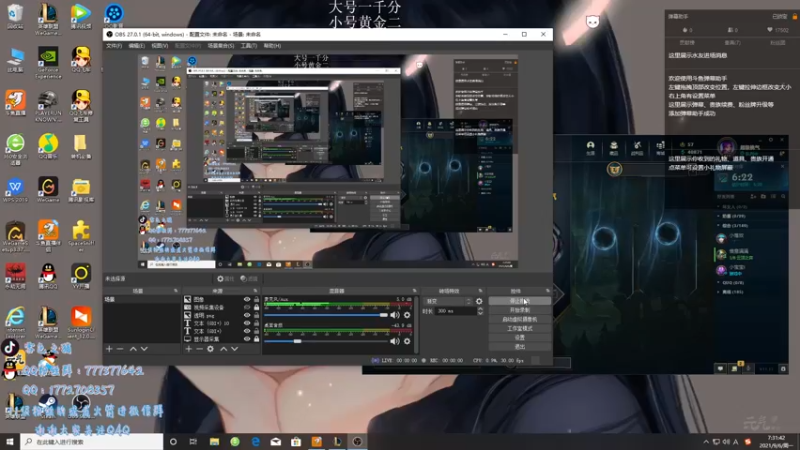Toggle visibility of the 图像 source
The image size is (800, 450).
pos(247,299)
